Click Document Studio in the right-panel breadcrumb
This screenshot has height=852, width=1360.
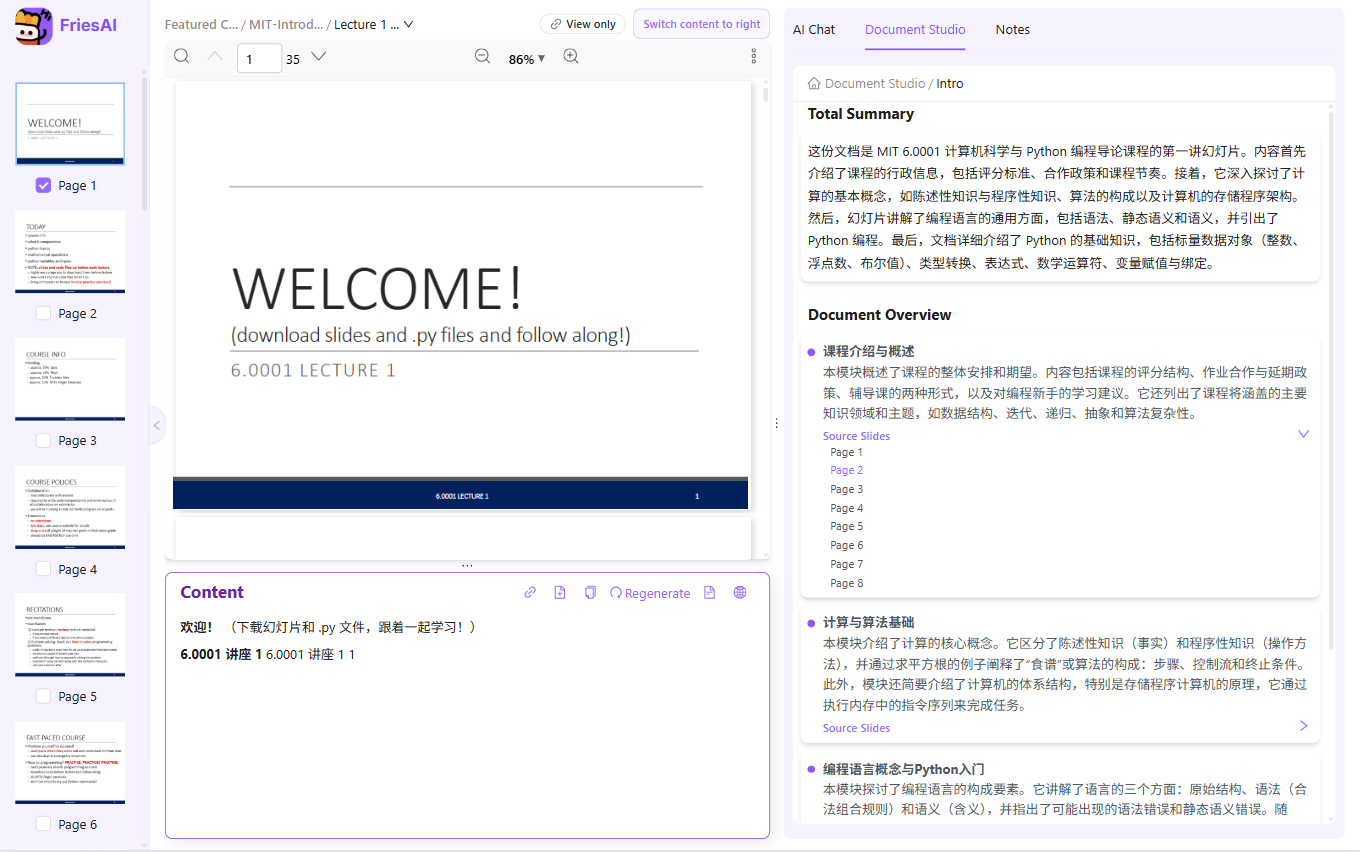point(875,84)
